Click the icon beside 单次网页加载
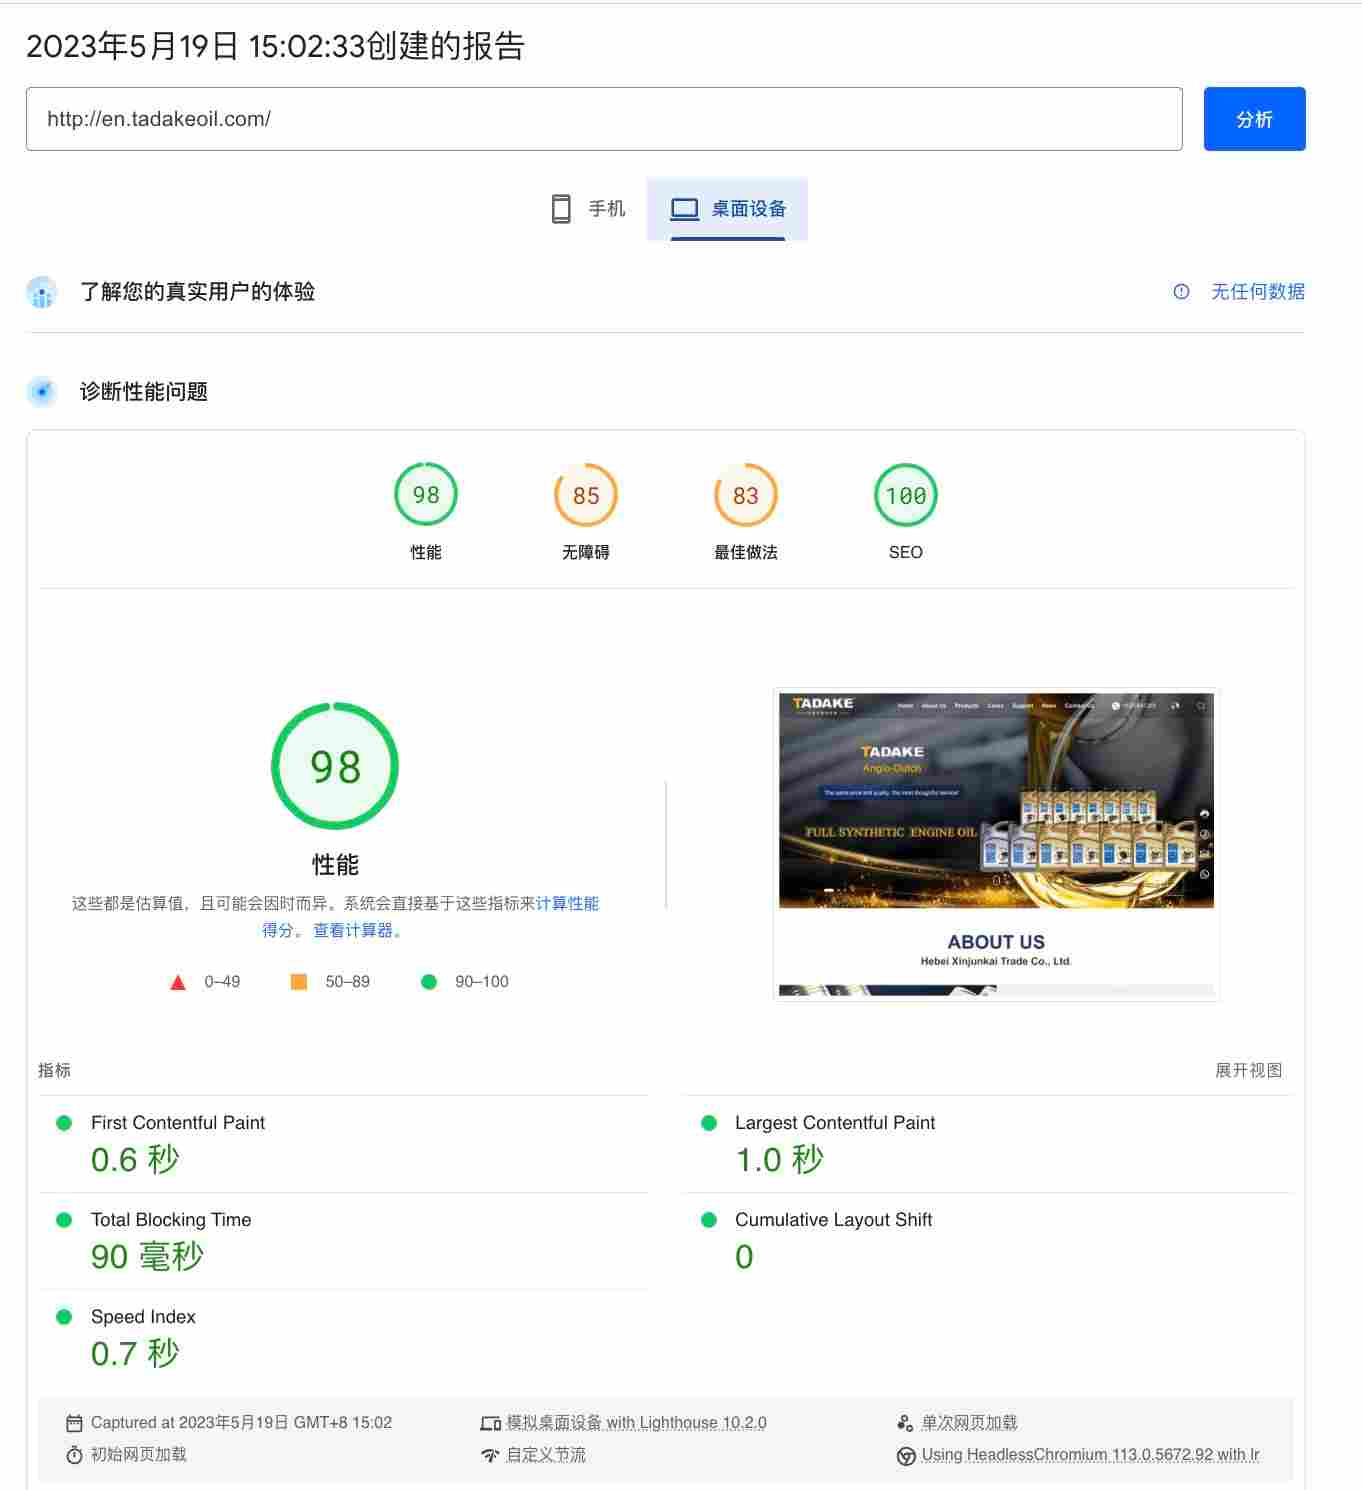 [x=904, y=1421]
